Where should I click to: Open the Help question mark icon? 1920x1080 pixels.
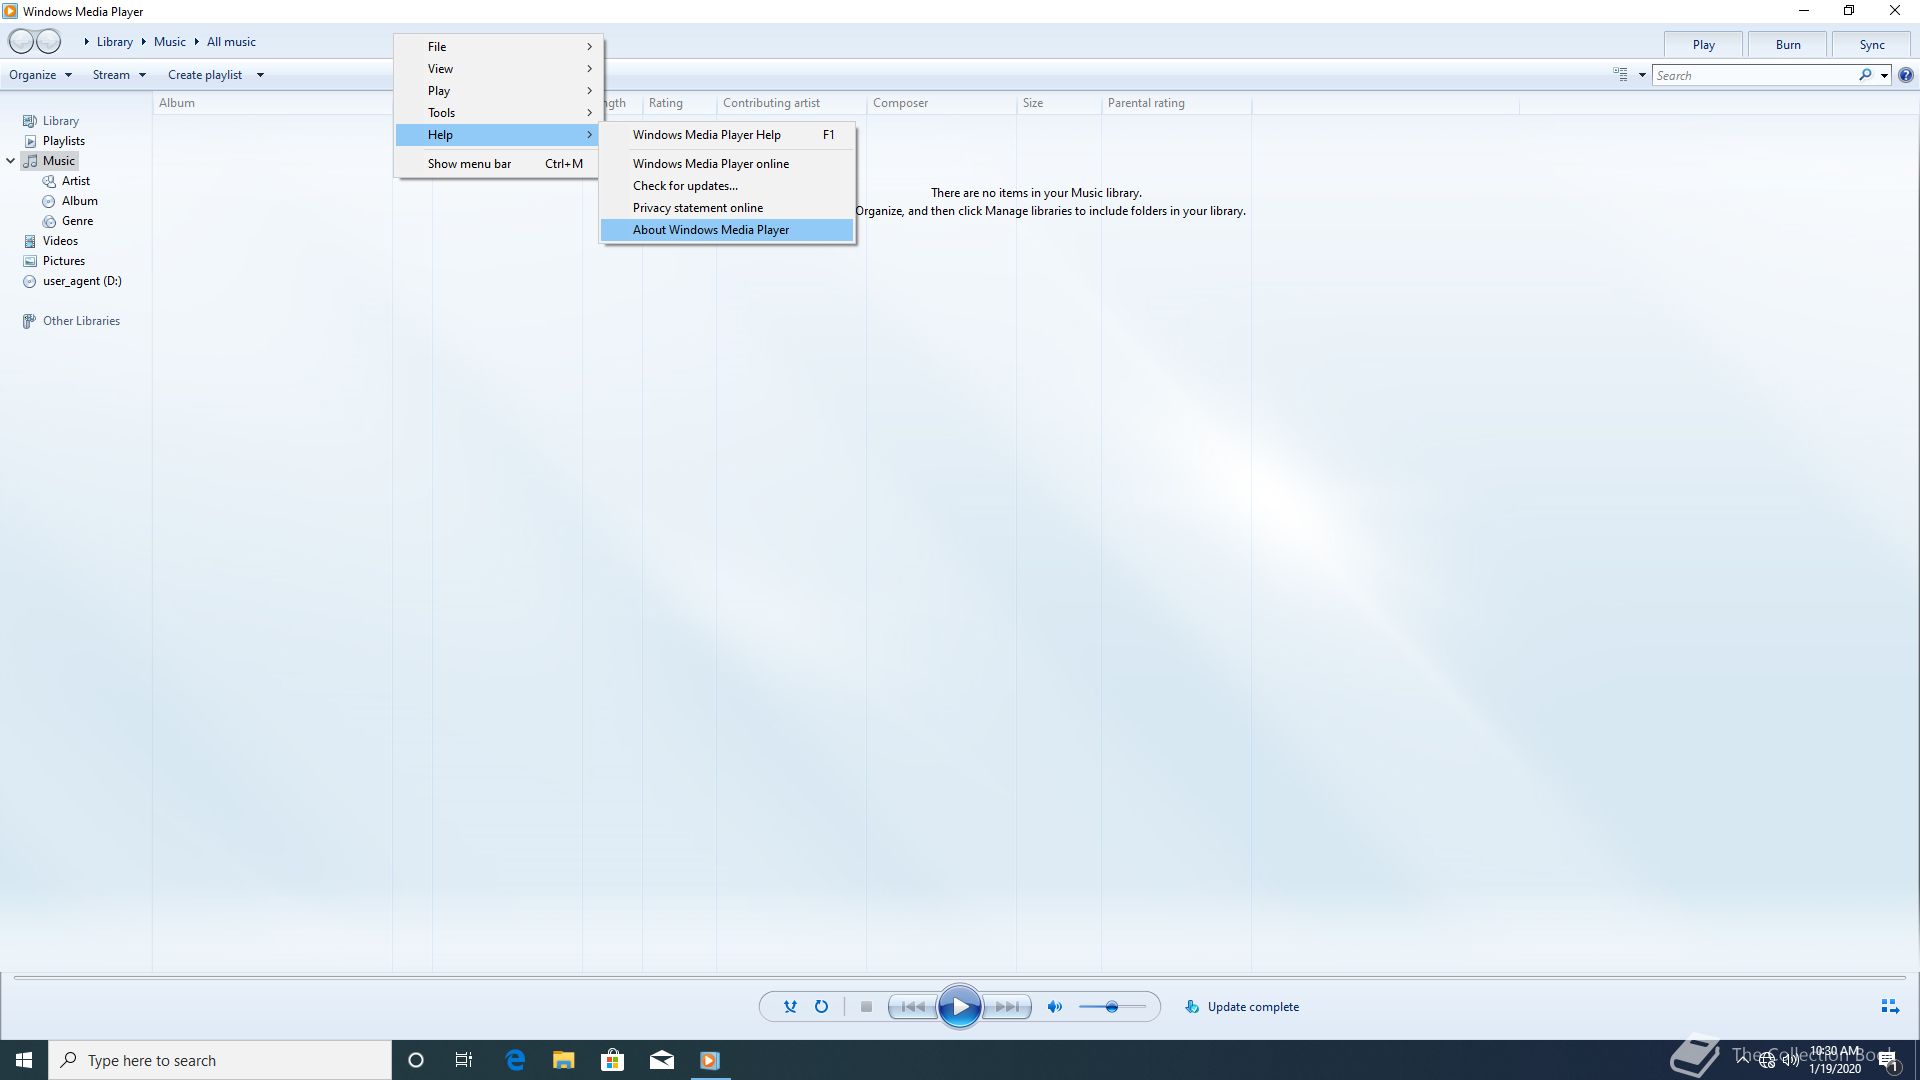point(1906,75)
